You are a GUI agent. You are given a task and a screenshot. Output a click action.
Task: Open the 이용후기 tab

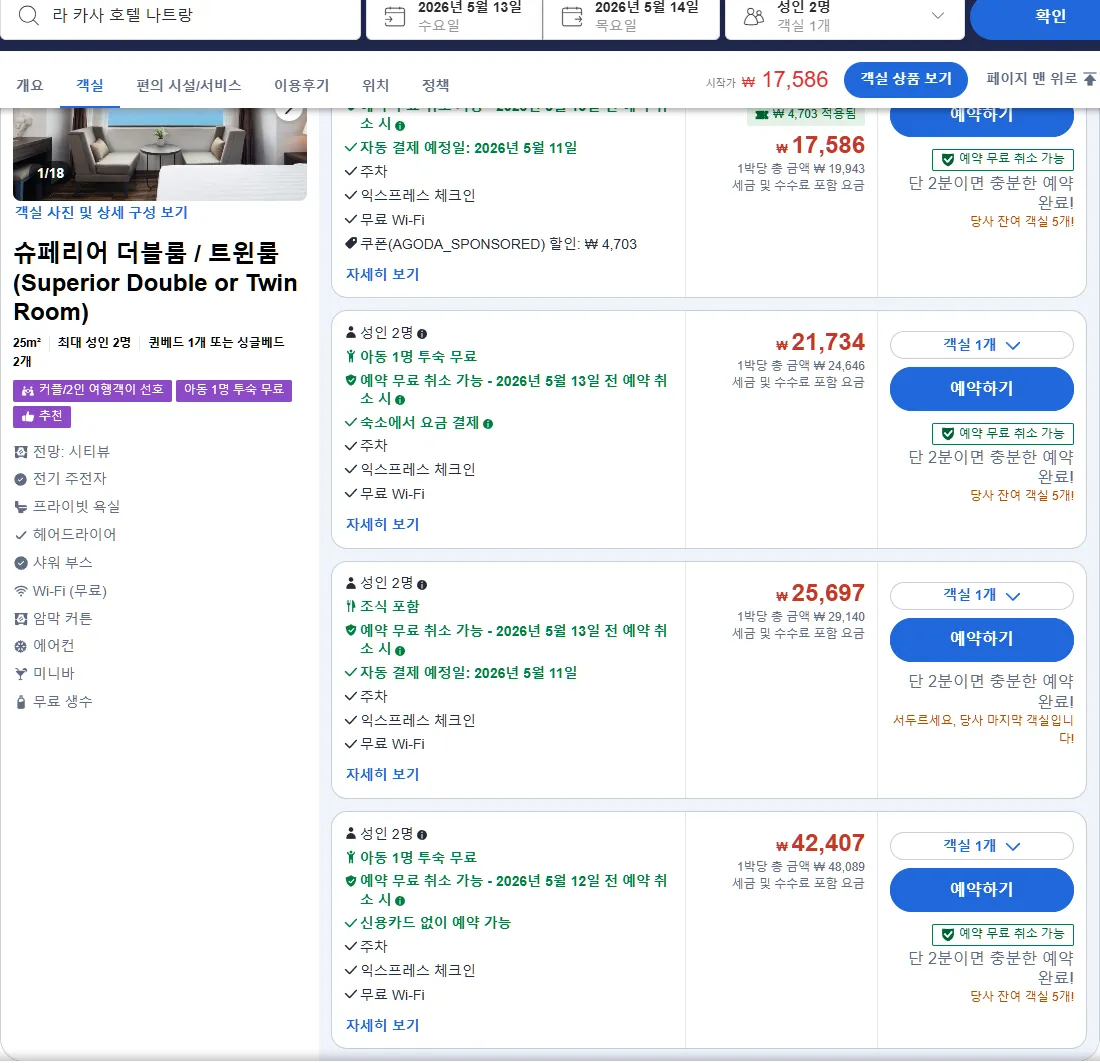click(302, 85)
